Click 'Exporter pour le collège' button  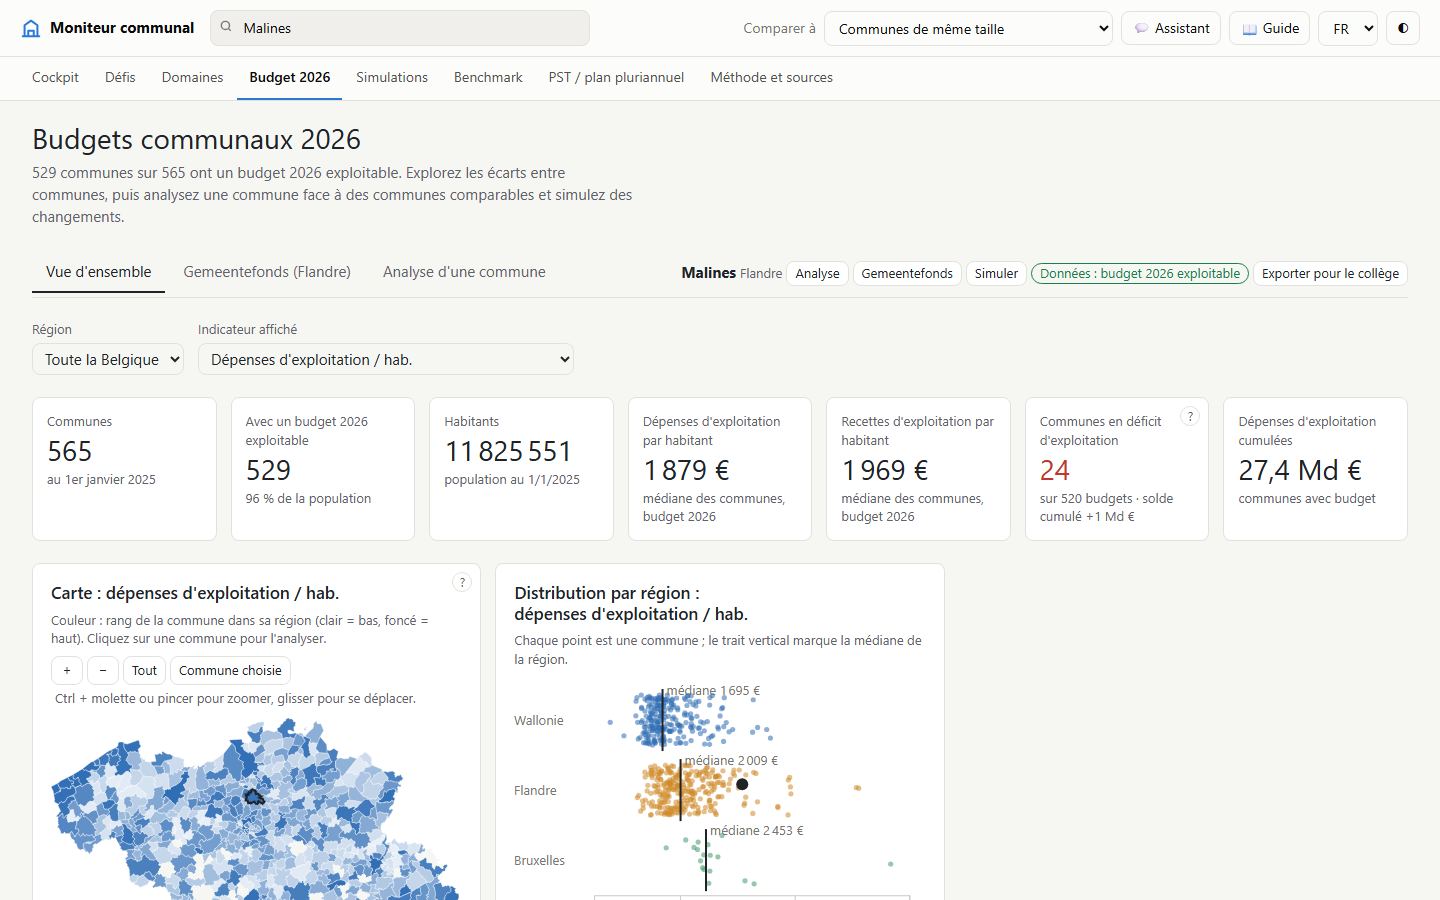point(1330,273)
